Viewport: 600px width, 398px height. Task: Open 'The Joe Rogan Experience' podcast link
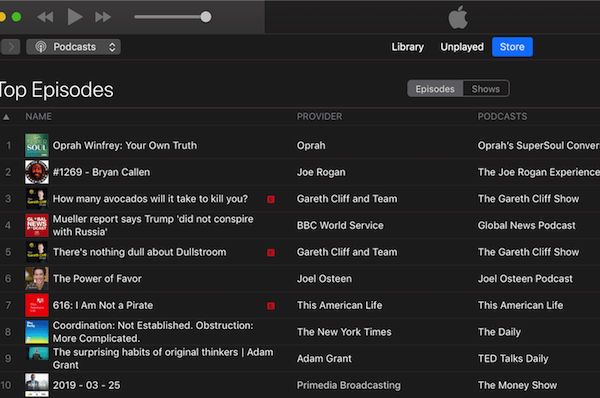coord(538,172)
